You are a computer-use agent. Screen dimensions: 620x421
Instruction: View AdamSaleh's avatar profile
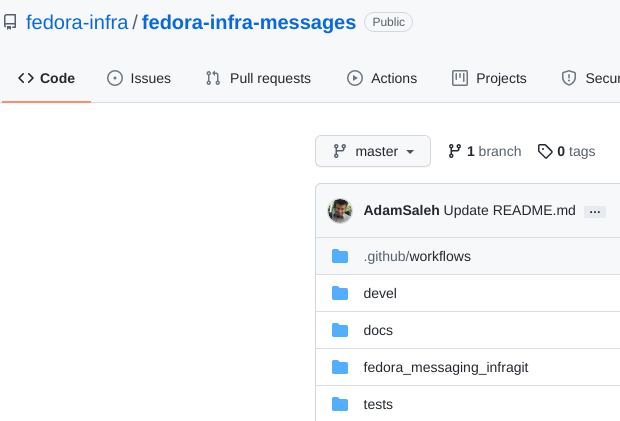[x=340, y=211]
